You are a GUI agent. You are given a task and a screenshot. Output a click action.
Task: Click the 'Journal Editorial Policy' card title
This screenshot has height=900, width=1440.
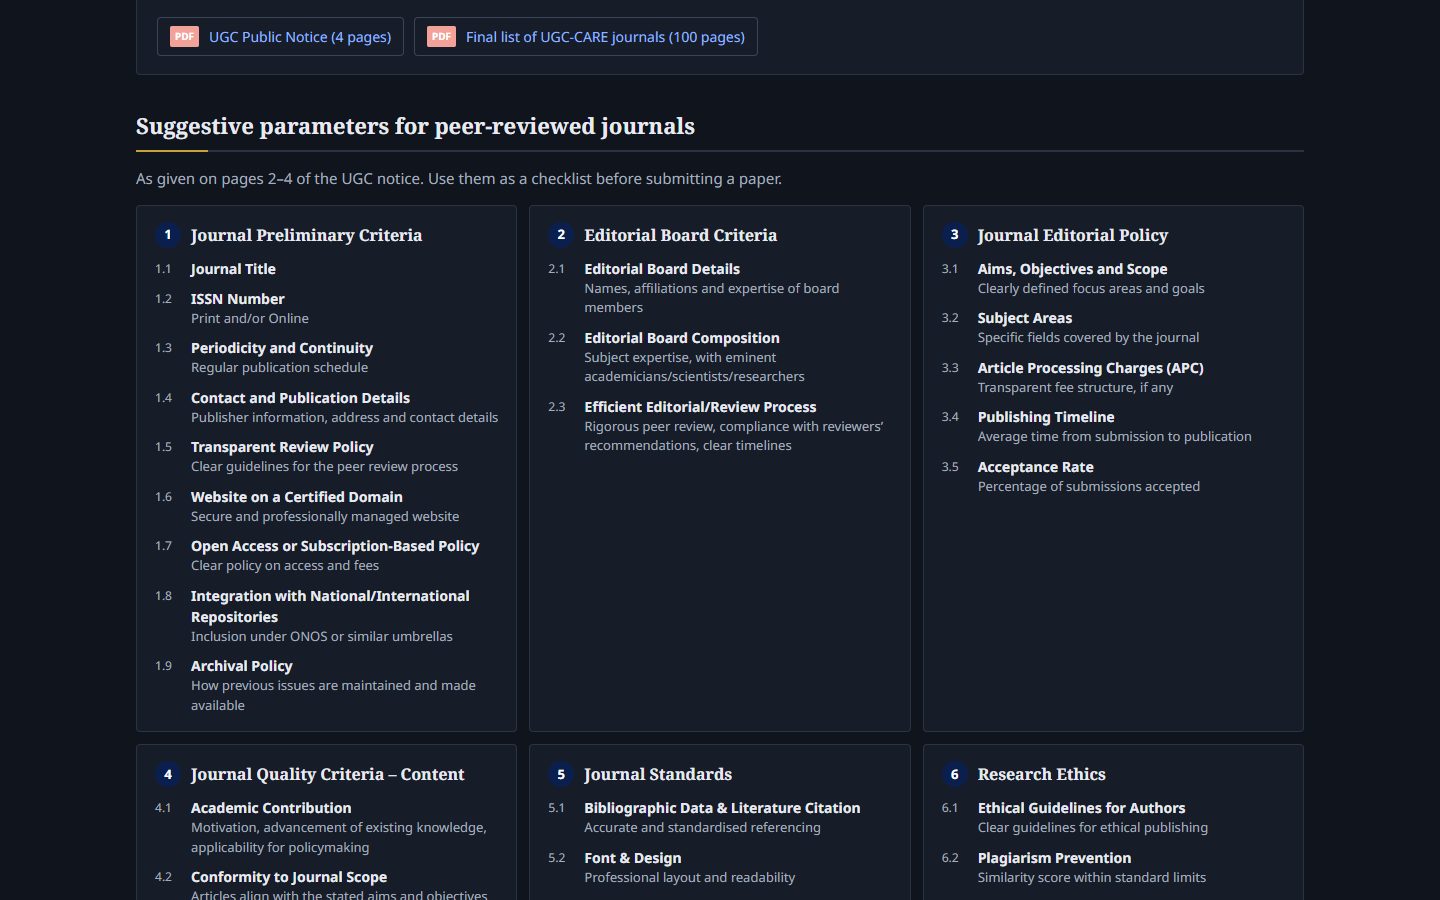[x=1073, y=235]
